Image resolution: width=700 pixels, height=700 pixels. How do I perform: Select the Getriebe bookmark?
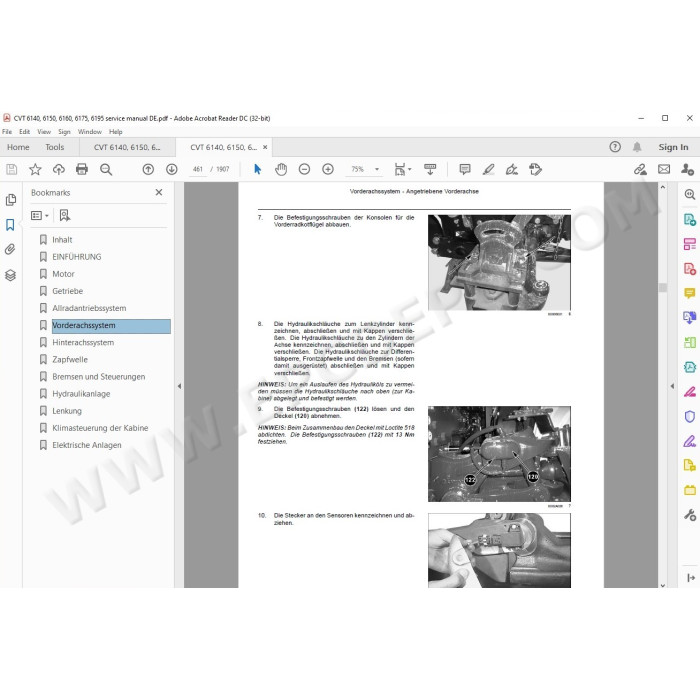point(68,291)
